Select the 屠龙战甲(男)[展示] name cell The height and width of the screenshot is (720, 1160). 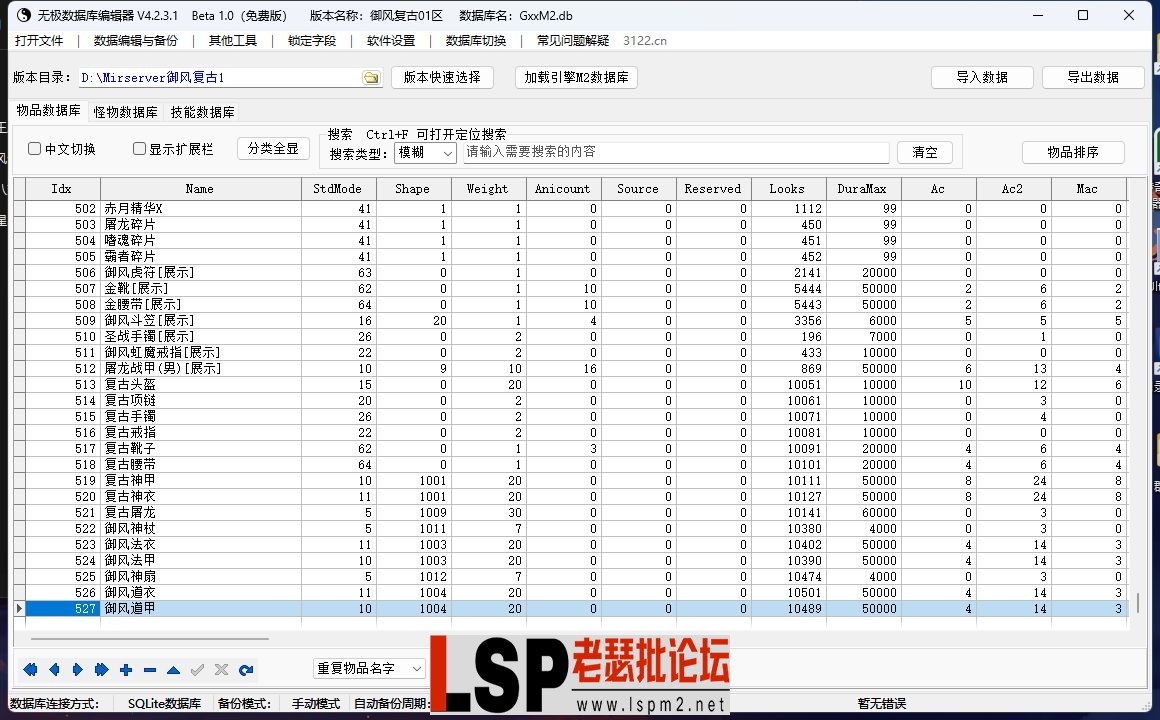(200, 369)
